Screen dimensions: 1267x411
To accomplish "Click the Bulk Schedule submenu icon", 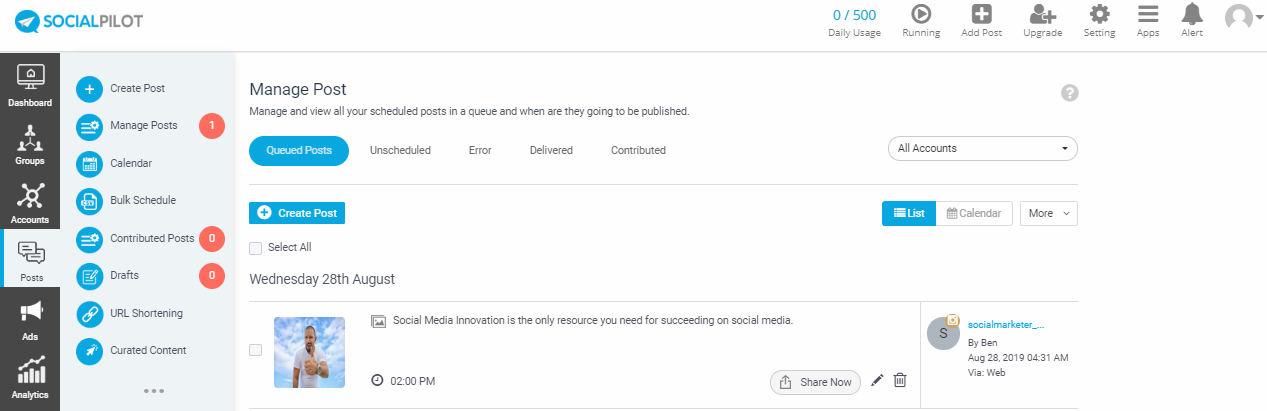I will [90, 200].
